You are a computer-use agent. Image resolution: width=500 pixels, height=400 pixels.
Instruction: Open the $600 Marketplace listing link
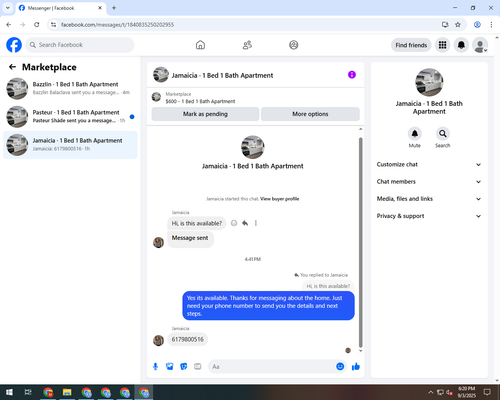[200, 101]
